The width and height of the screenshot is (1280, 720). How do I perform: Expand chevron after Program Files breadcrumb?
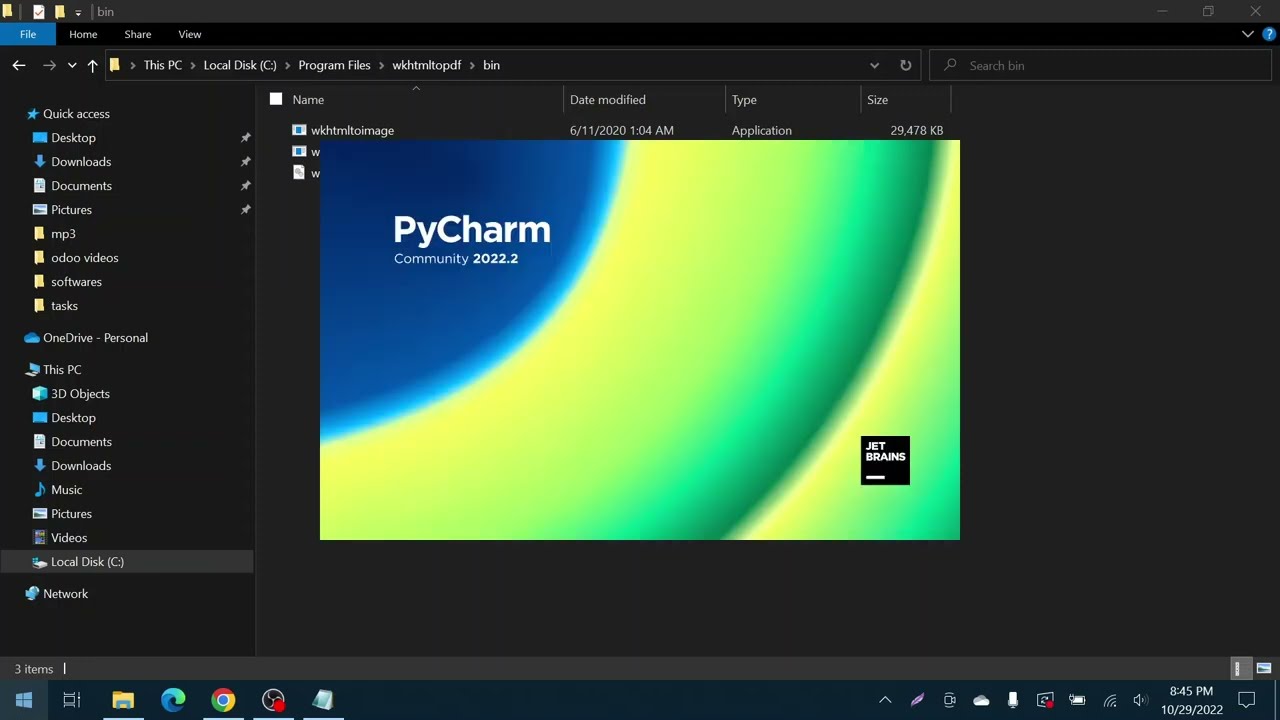[381, 65]
